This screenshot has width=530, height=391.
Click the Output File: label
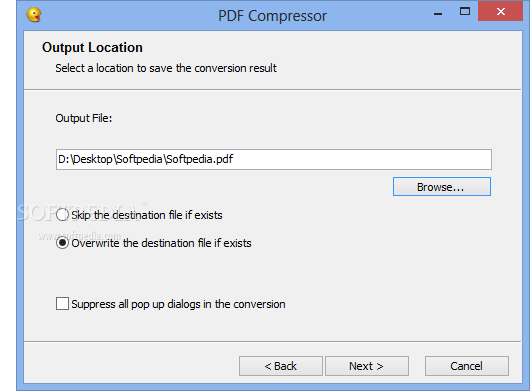(x=84, y=118)
